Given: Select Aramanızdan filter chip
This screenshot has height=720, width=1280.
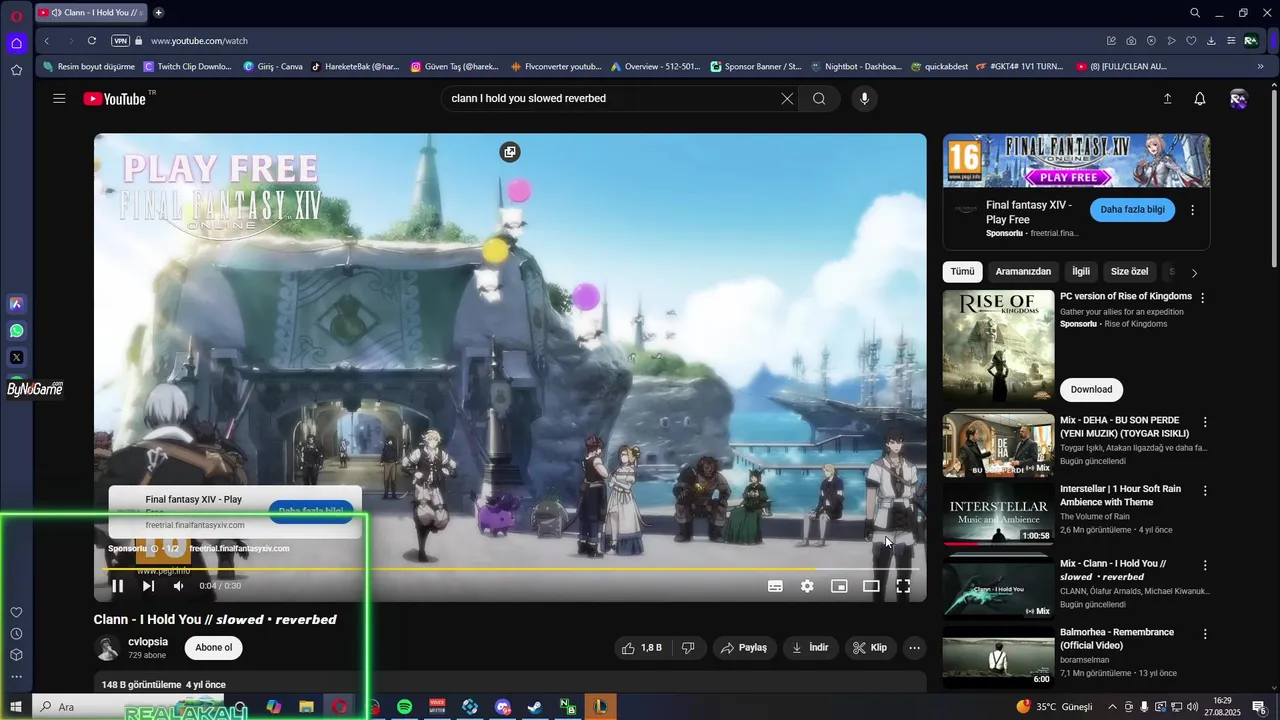Looking at the screenshot, I should pyautogui.click(x=1023, y=272).
